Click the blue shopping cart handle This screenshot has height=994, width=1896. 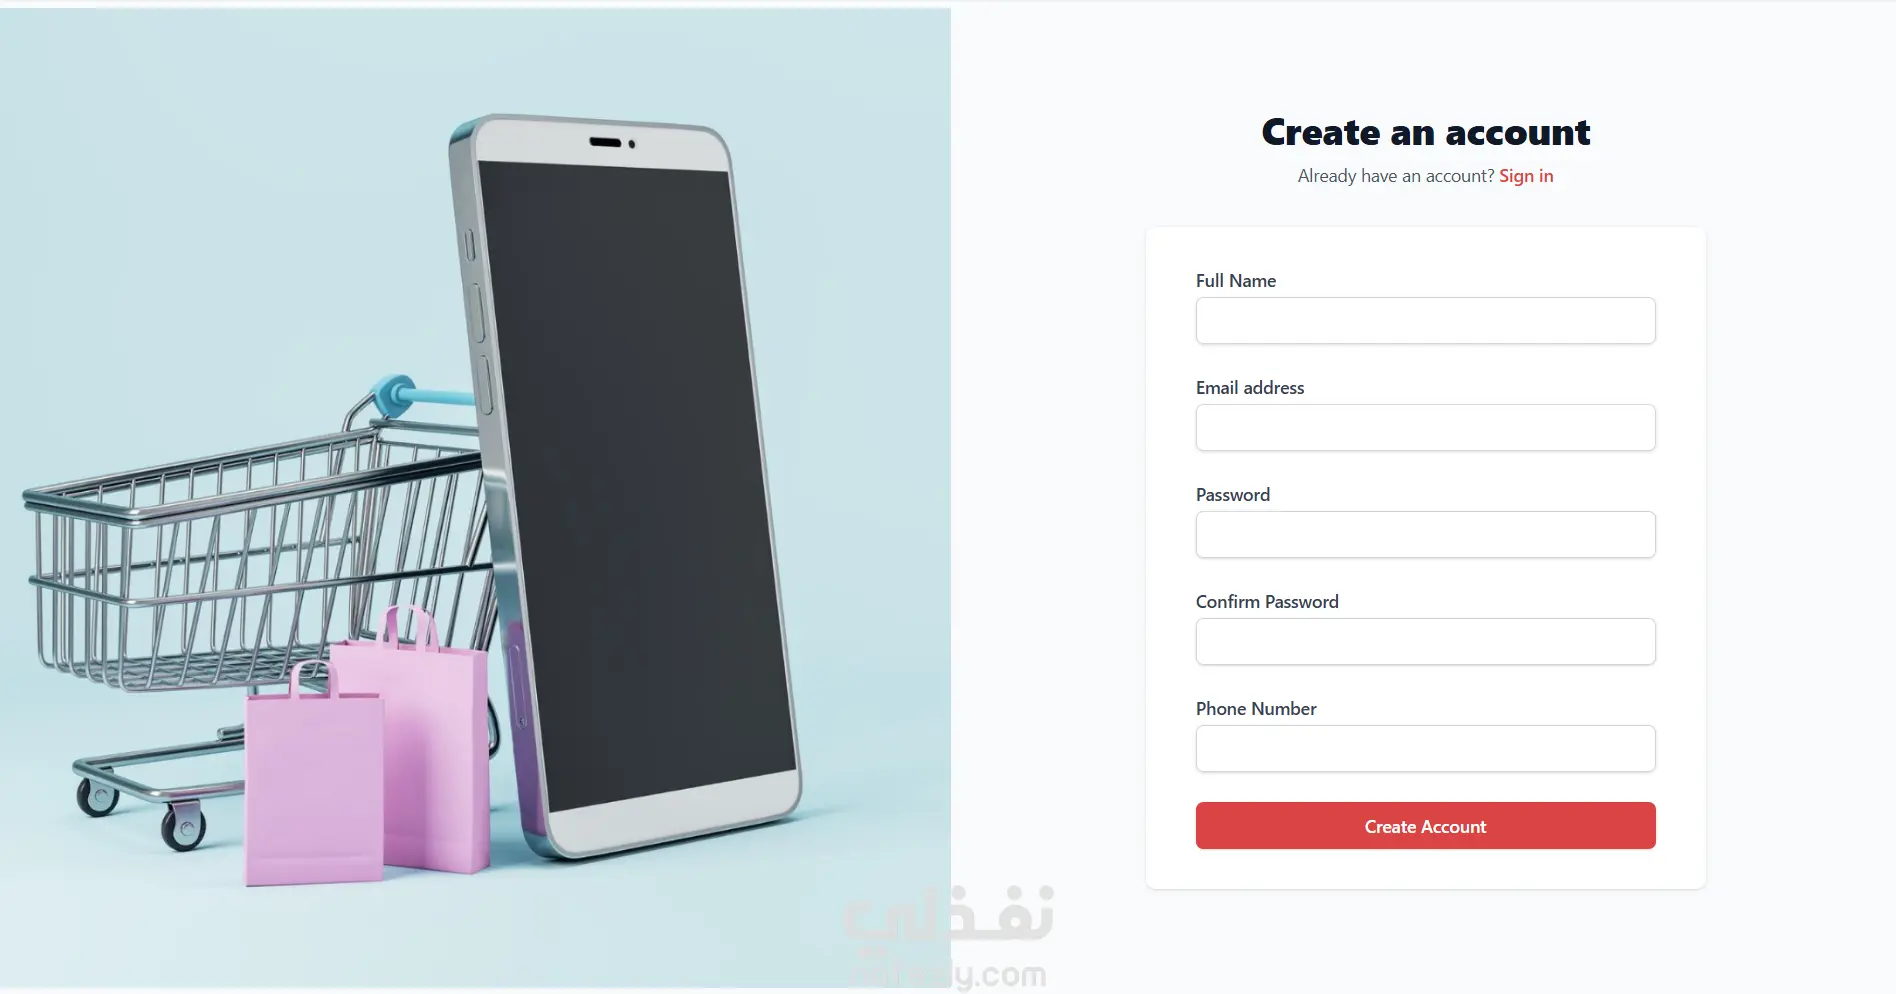coord(420,395)
